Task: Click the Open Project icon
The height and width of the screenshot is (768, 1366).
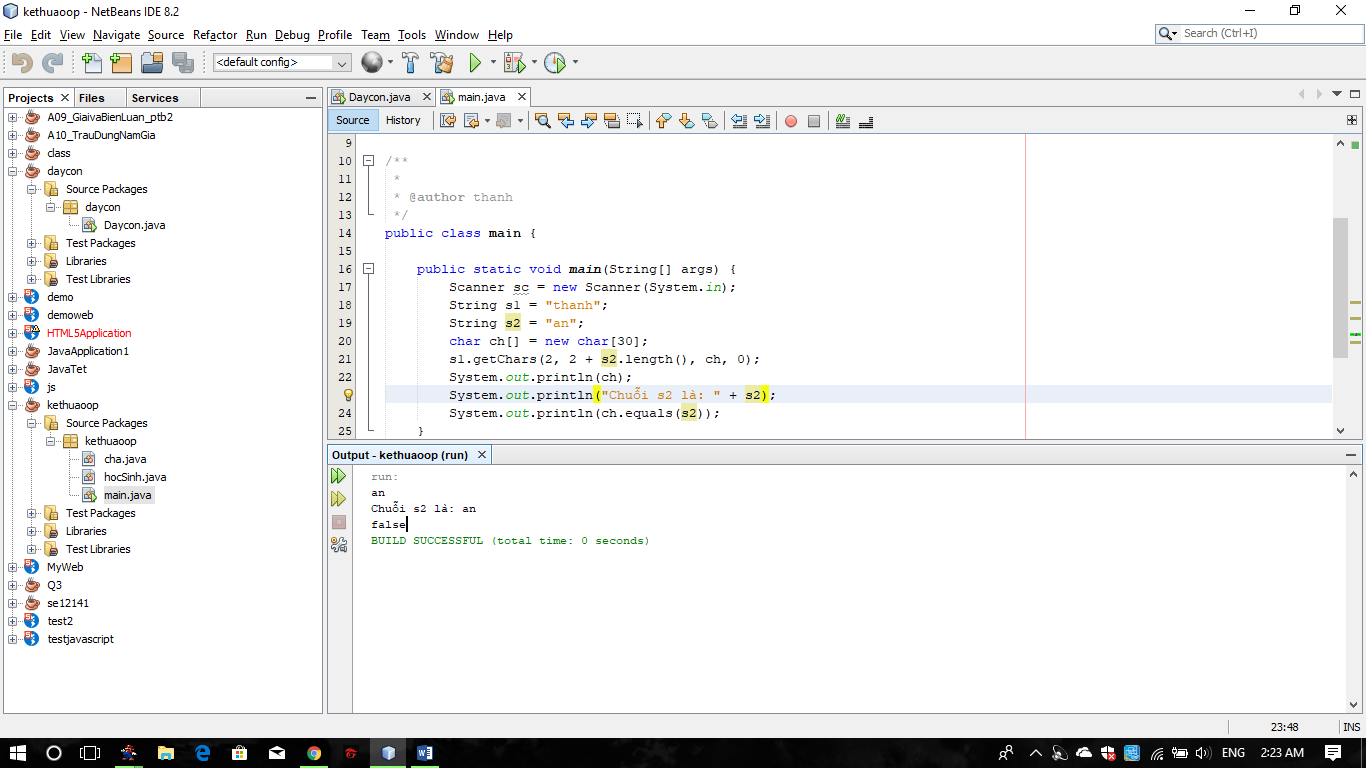Action: 152,62
